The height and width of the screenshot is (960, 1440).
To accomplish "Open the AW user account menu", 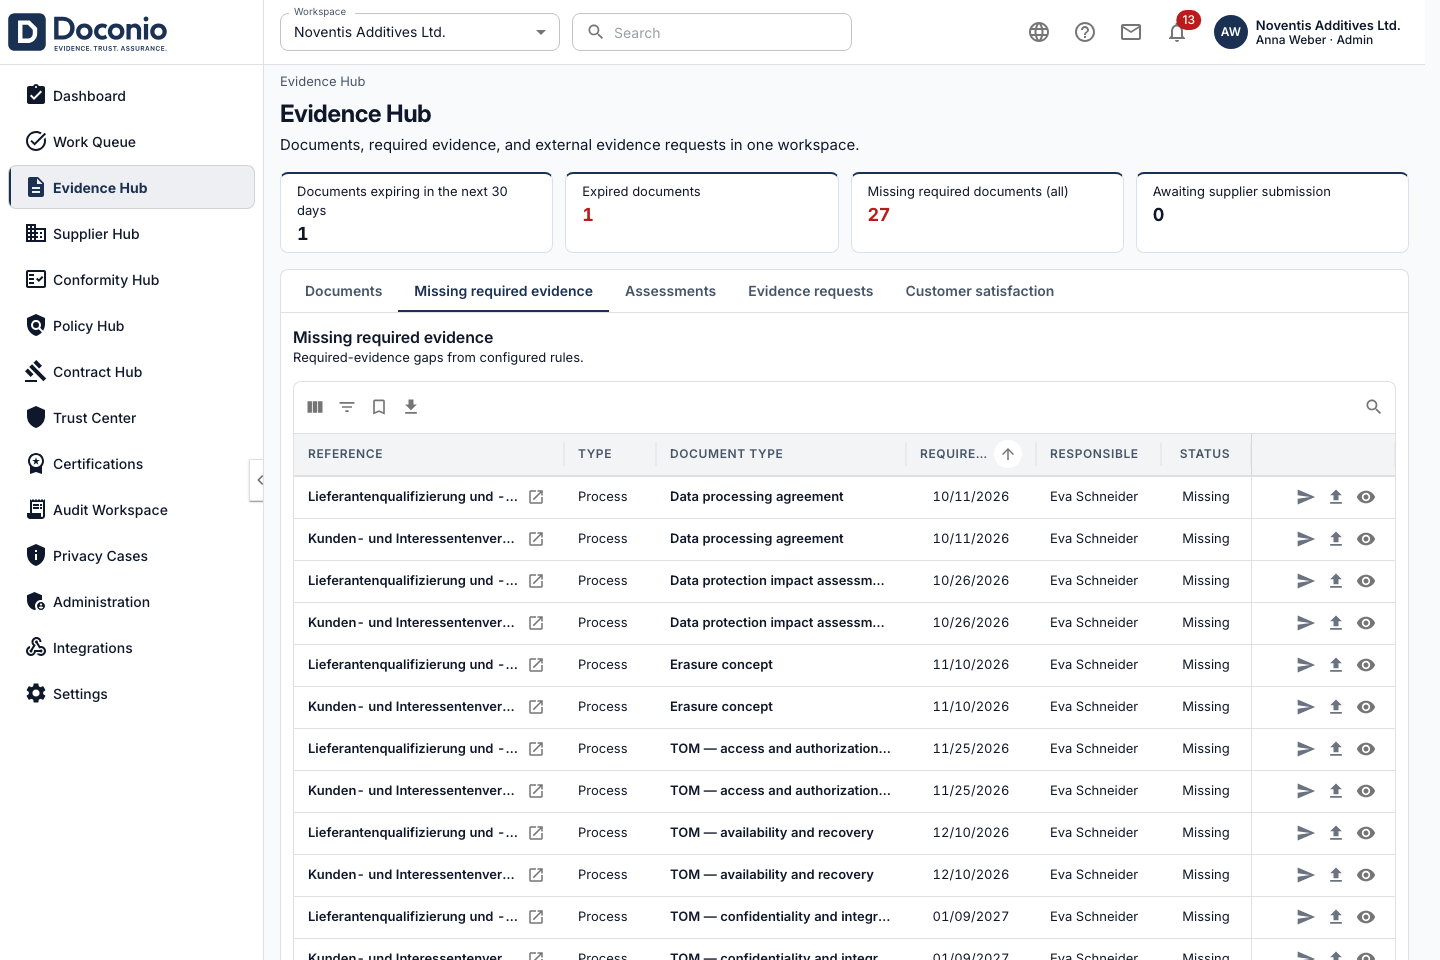I will 1308,32.
